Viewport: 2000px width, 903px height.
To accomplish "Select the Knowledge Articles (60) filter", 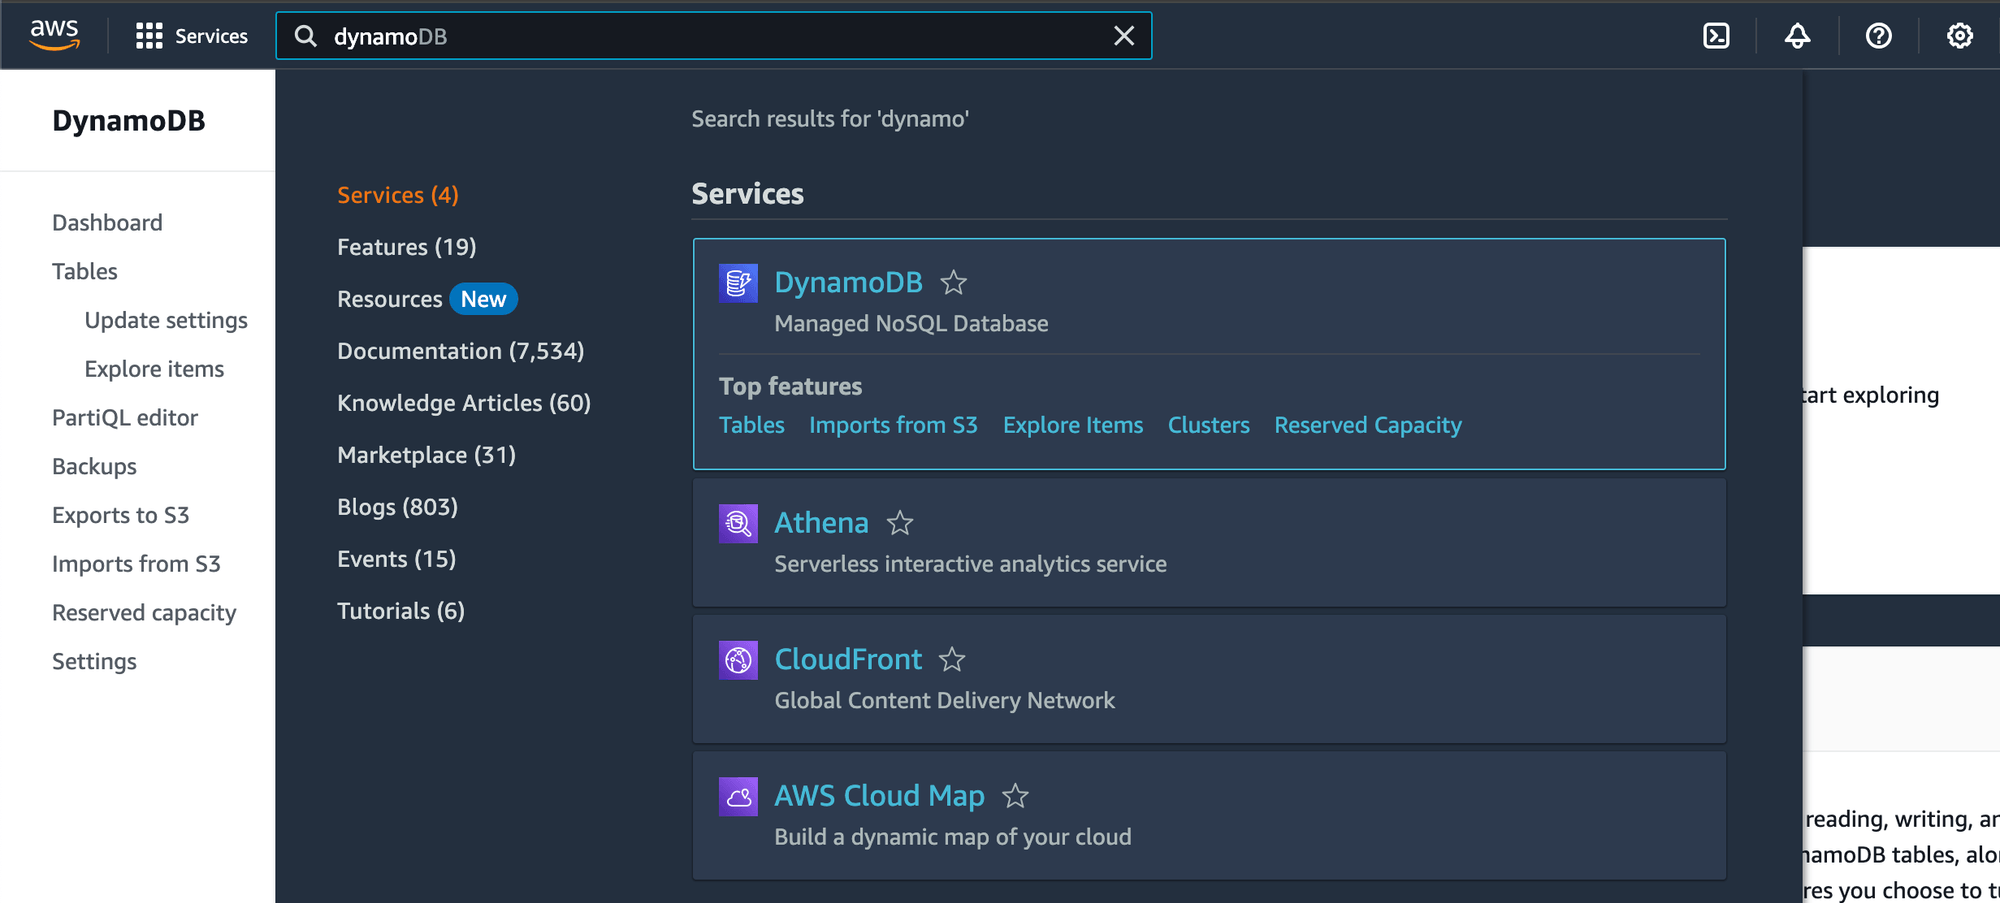I will coord(464,403).
